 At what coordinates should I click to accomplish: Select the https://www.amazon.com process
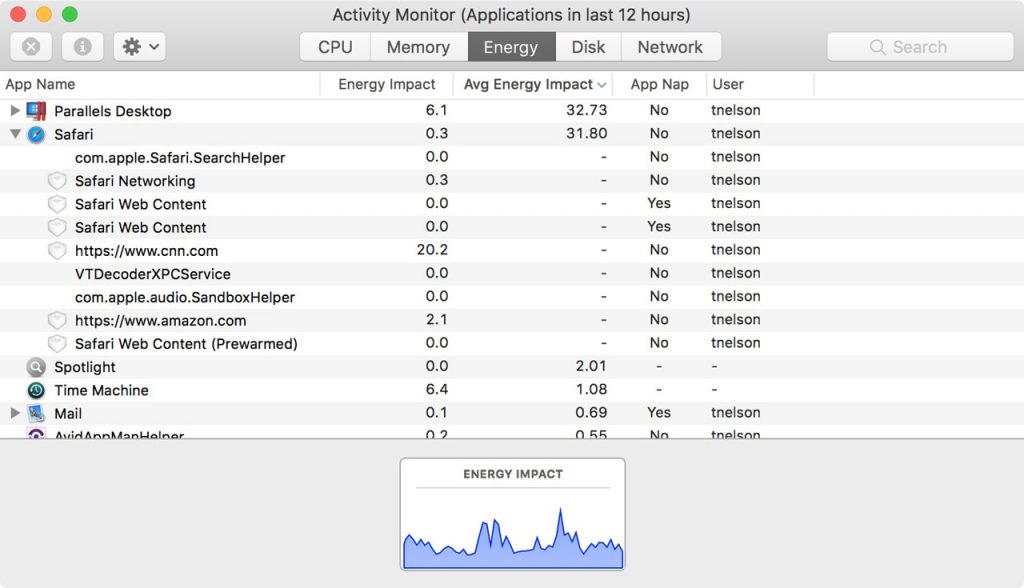(x=512, y=321)
